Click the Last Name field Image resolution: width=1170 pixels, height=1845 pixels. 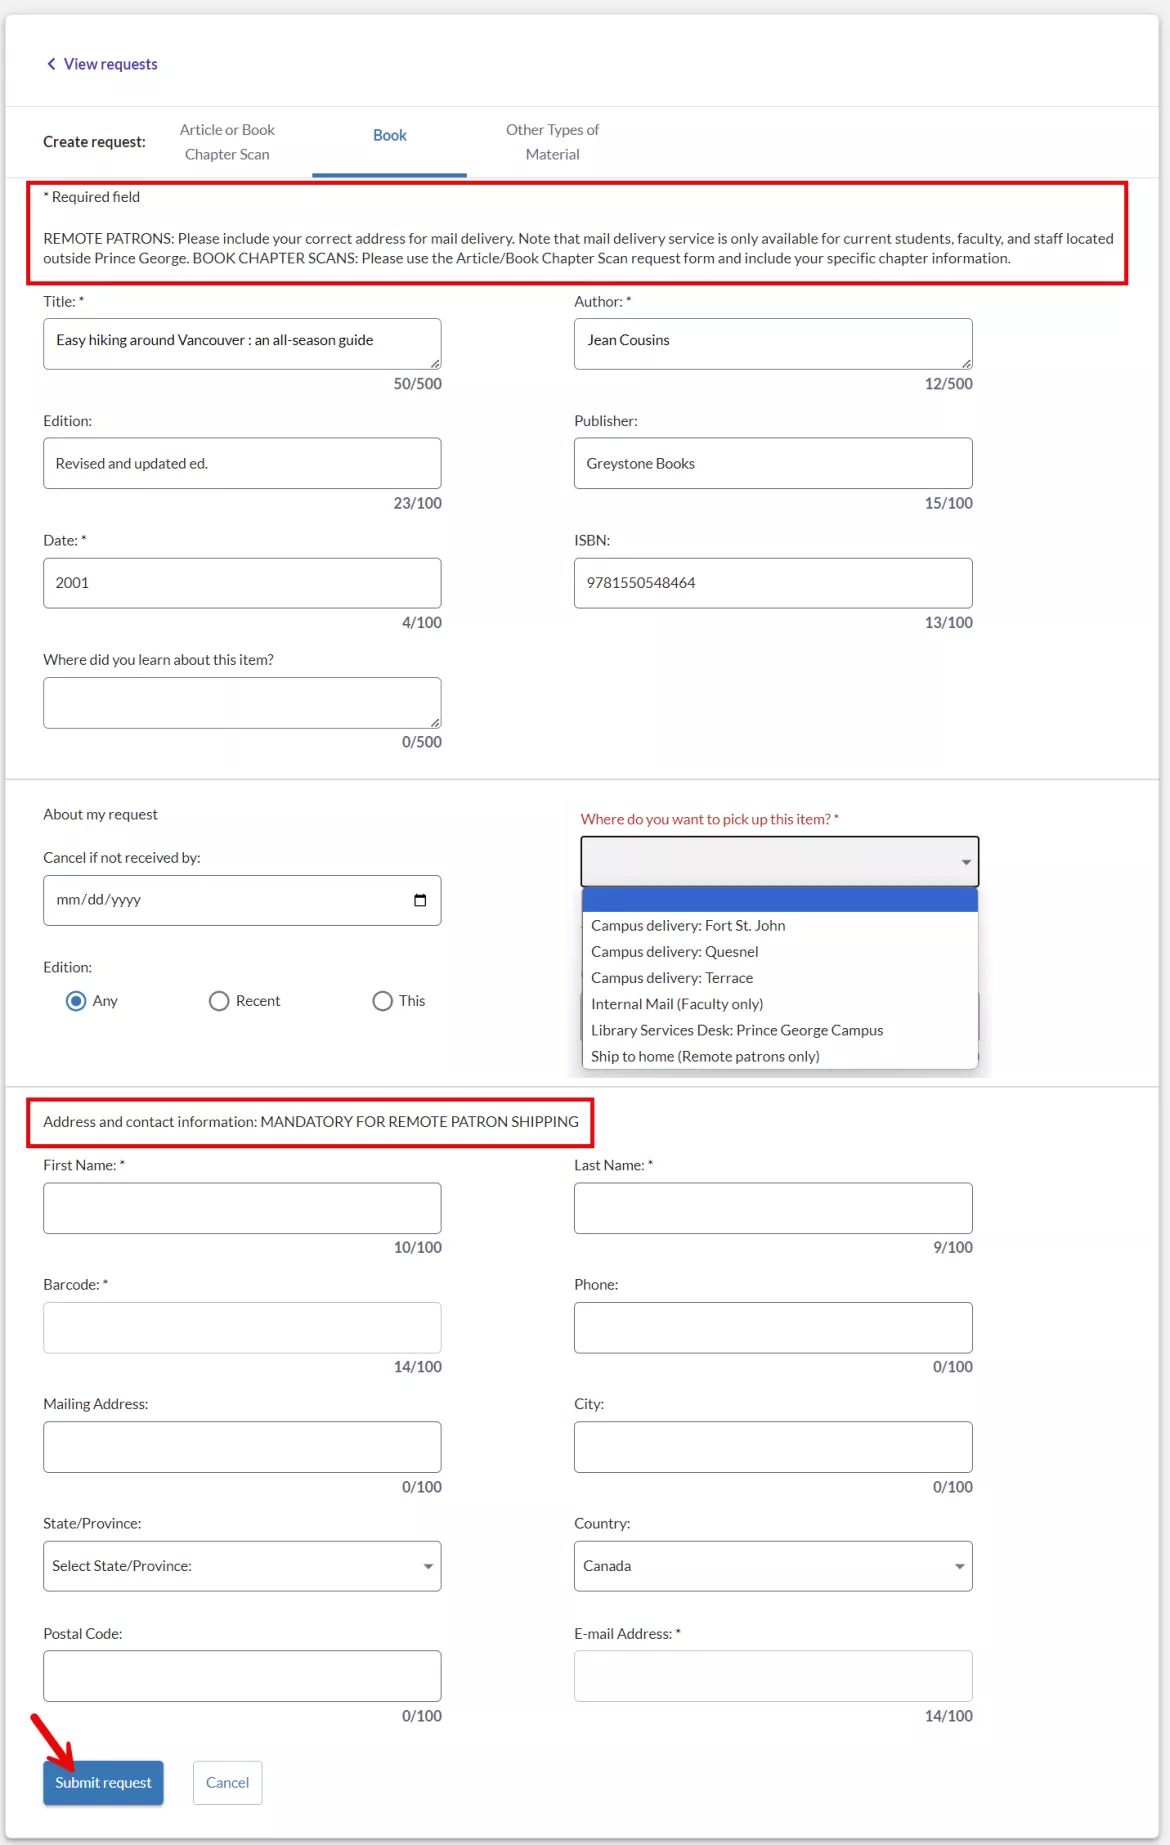pos(773,1208)
